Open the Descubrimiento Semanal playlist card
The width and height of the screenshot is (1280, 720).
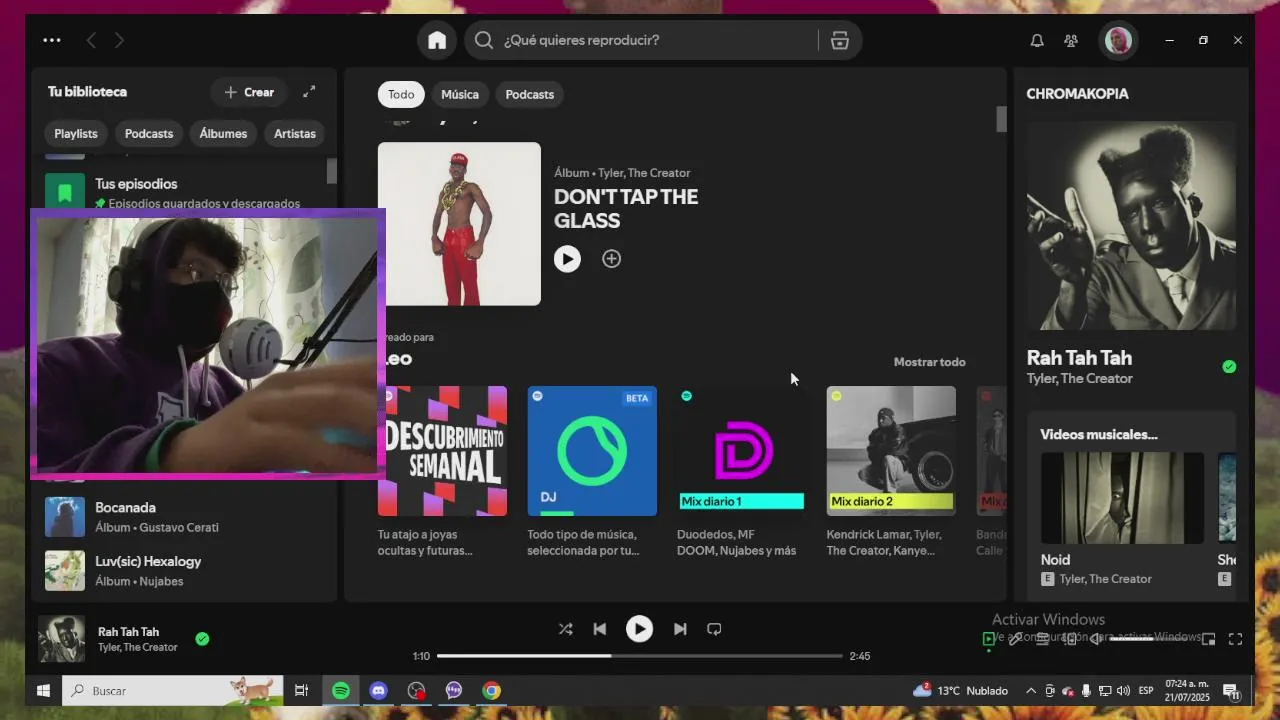(442, 451)
